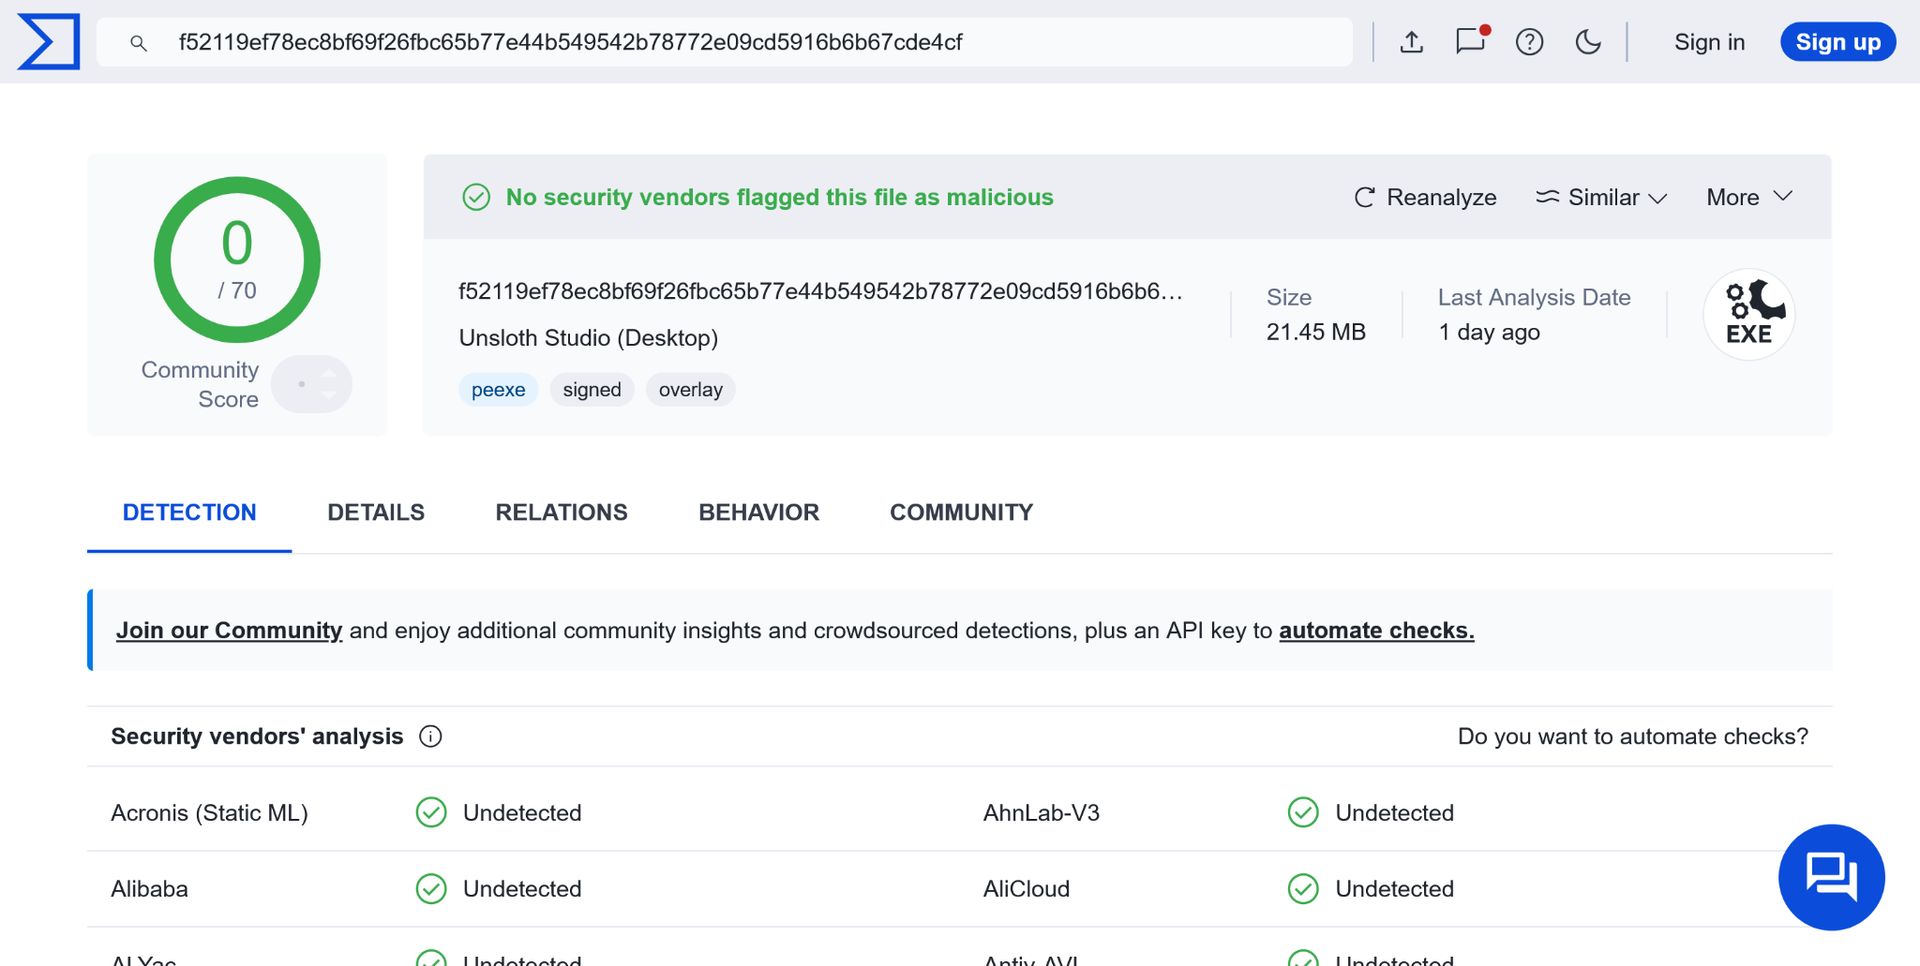The width and height of the screenshot is (1920, 966).
Task: Open the BEHAVIOR tab
Action: pyautogui.click(x=759, y=513)
